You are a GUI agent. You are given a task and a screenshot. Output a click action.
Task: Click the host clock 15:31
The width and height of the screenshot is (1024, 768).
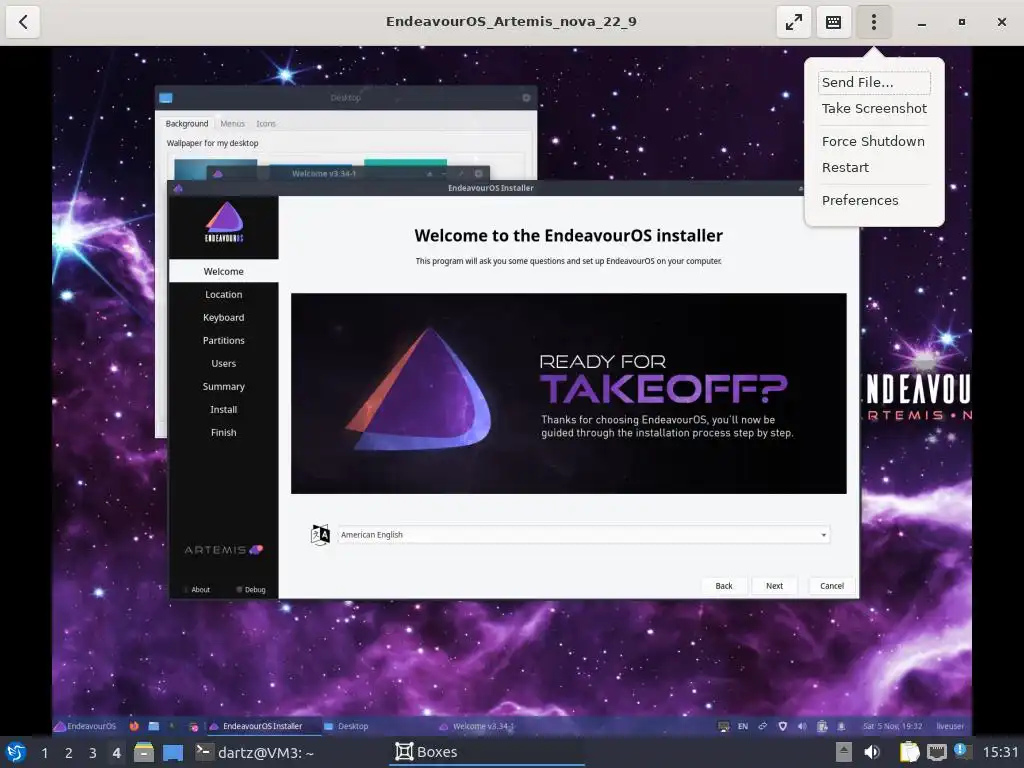click(1000, 752)
